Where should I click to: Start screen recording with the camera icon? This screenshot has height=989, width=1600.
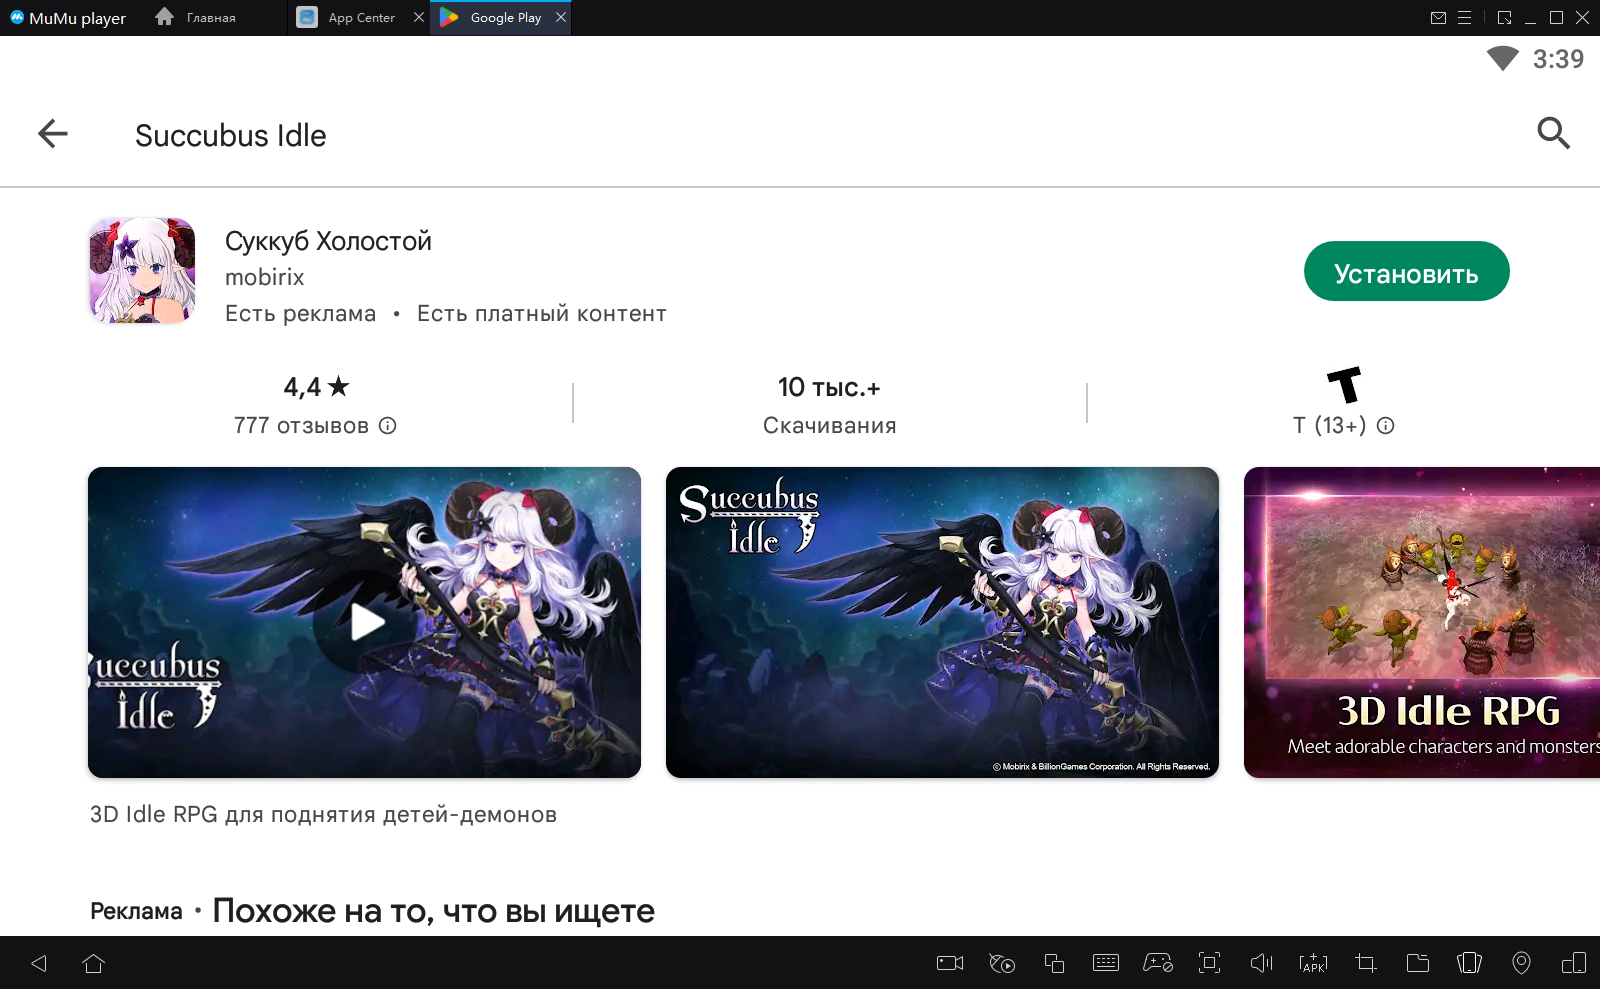(949, 963)
